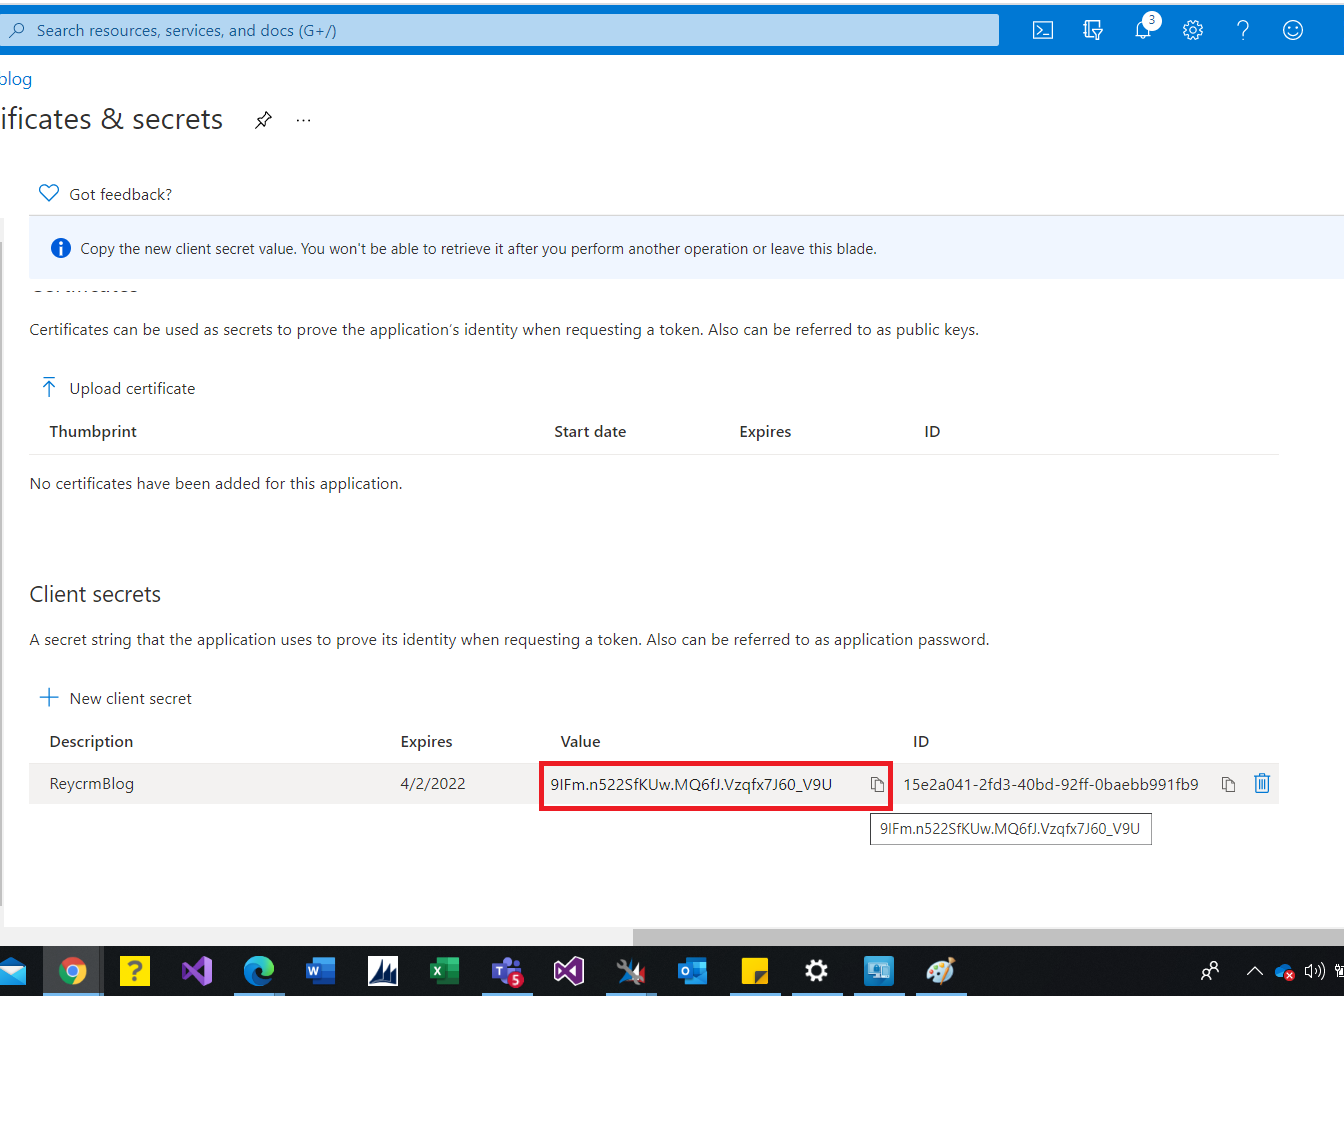The image size is (1344, 1144).
Task: Open Cloud Shell from the top bar
Action: (x=1043, y=30)
